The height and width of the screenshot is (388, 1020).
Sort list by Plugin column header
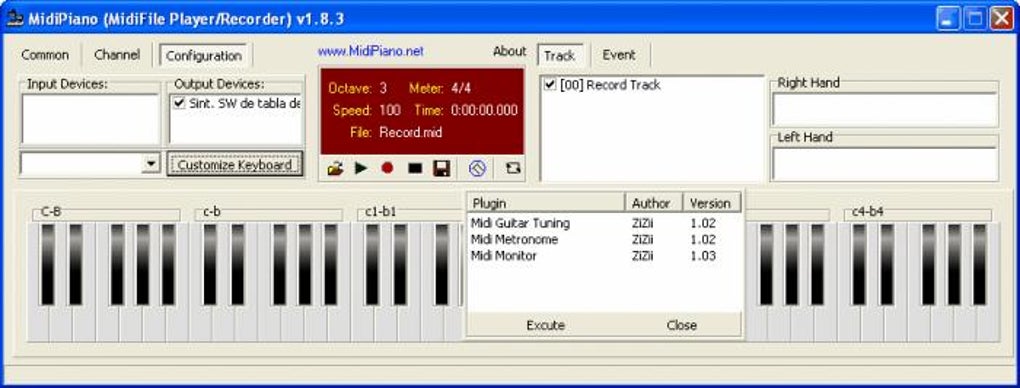(546, 203)
